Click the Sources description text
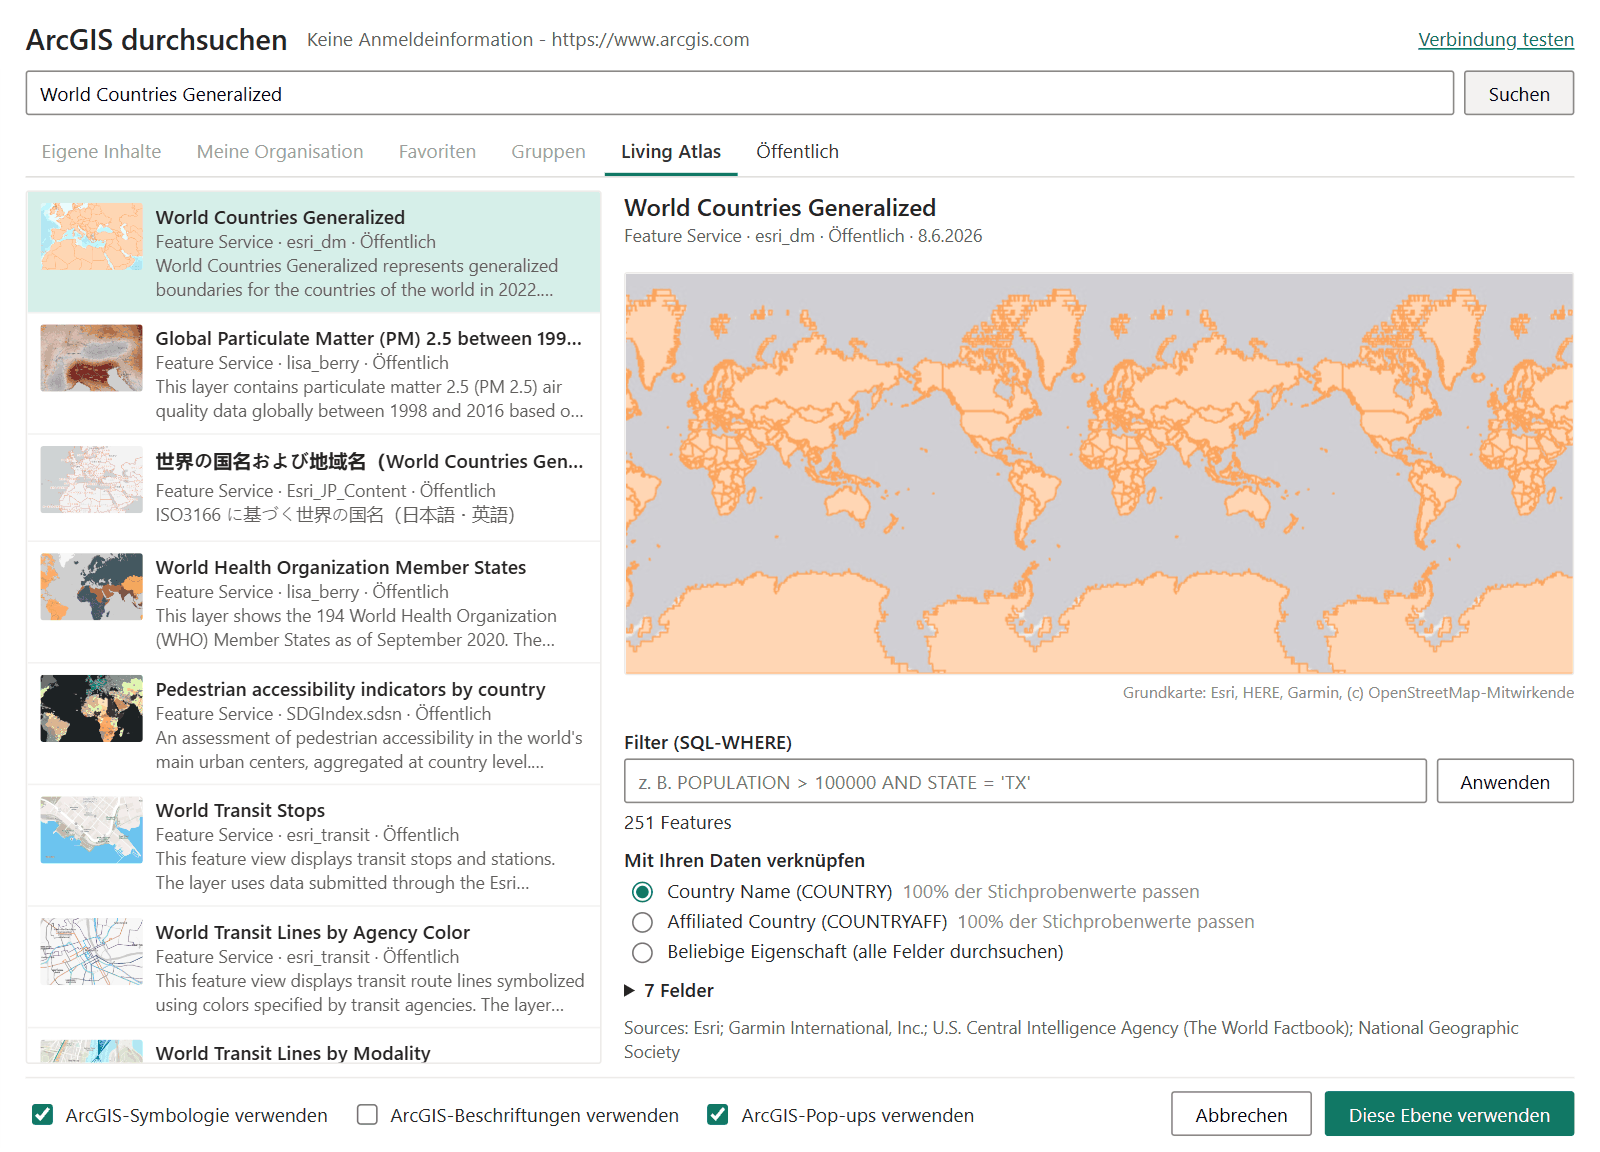1600x1152 pixels. (x=1071, y=1039)
